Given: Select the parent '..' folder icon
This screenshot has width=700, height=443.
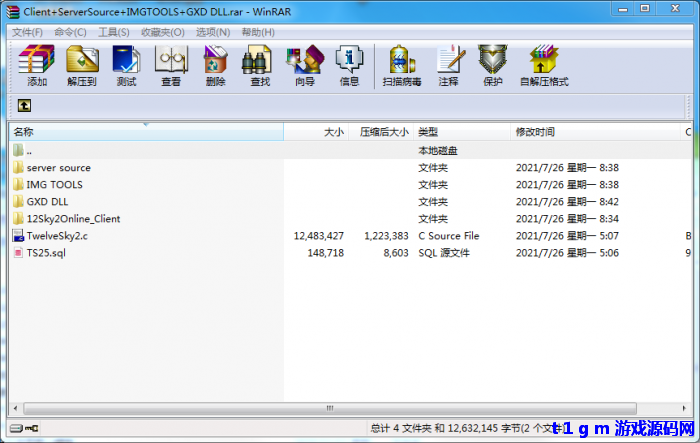Looking at the screenshot, I should 18,150.
